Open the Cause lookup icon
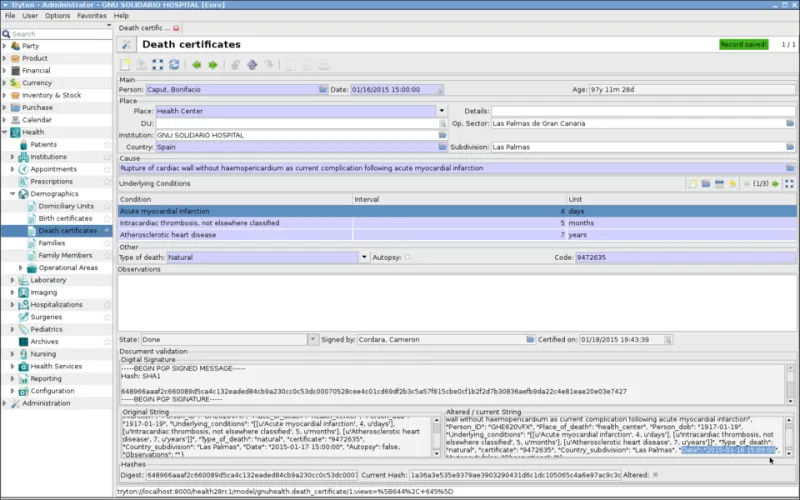This screenshot has height=500, width=800. pyautogui.click(x=790, y=168)
